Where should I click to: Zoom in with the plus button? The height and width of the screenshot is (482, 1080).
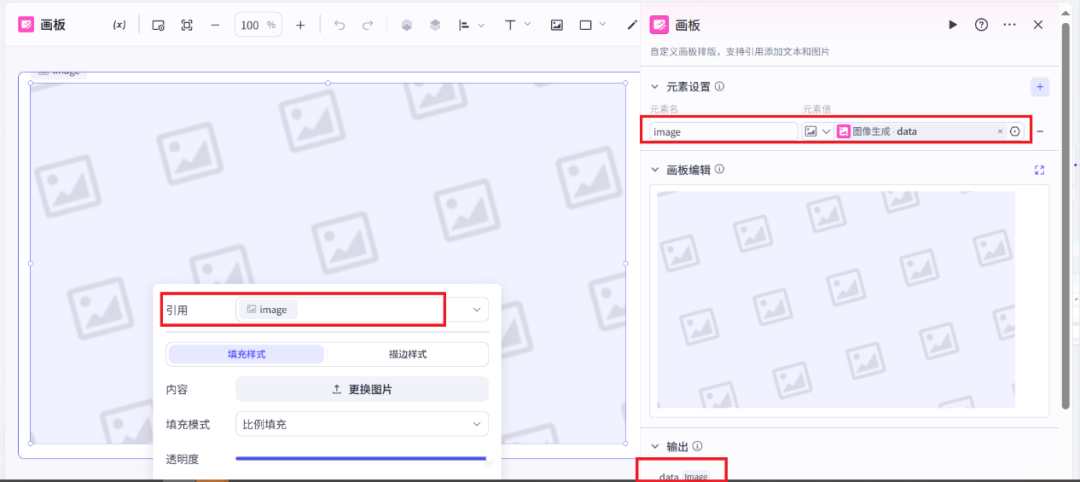point(300,25)
